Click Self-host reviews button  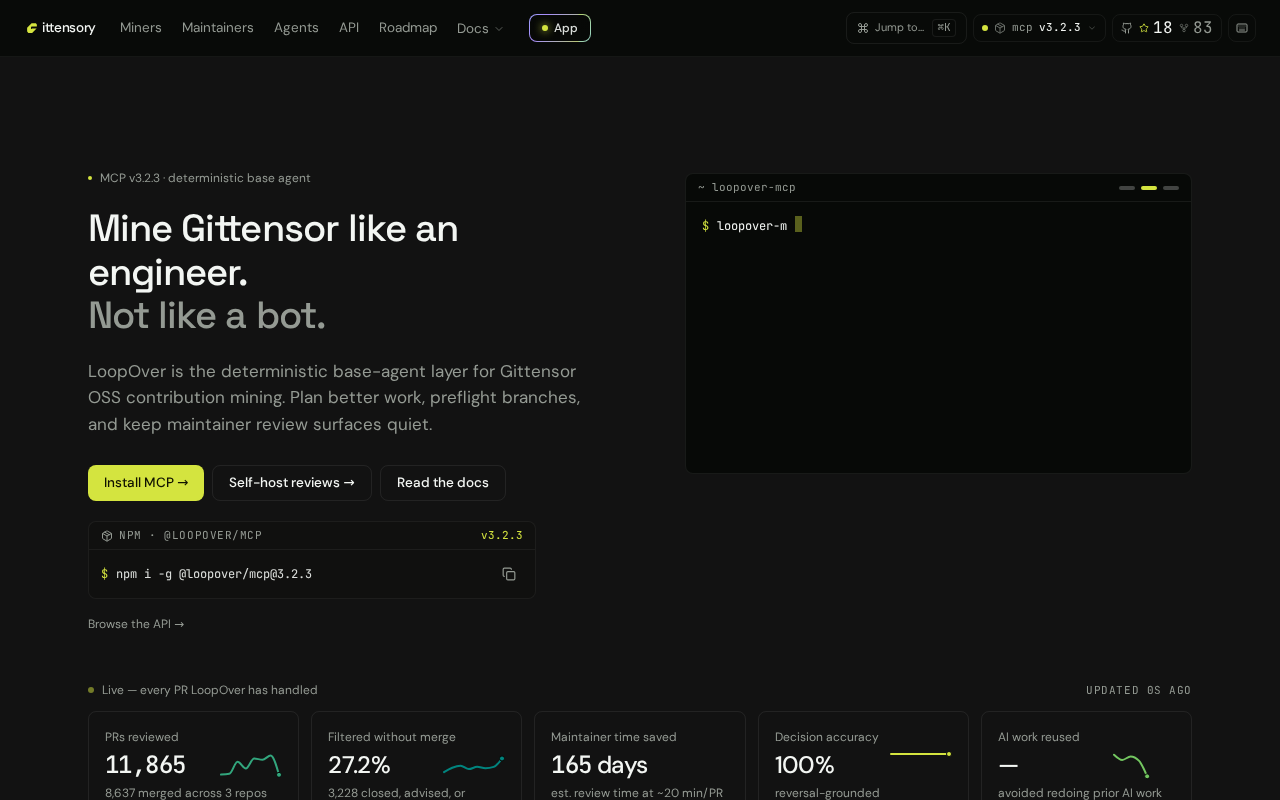[x=292, y=483]
